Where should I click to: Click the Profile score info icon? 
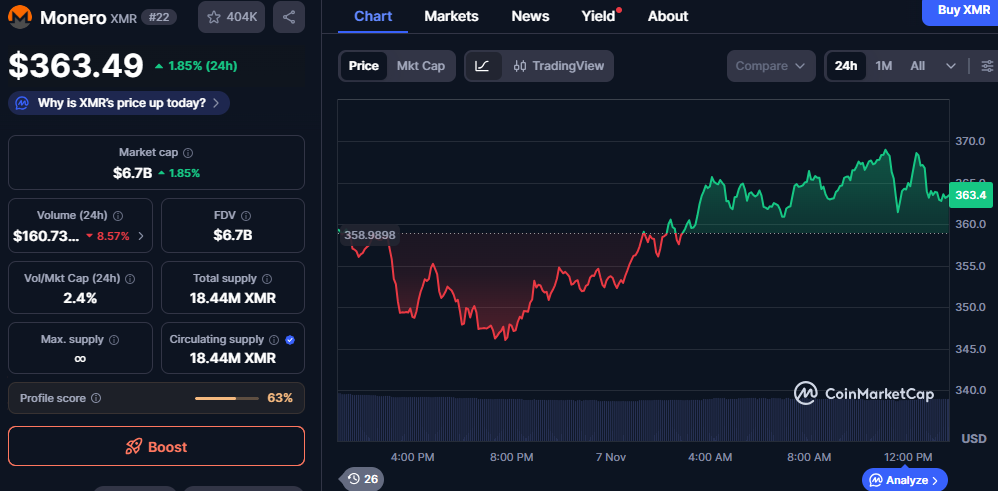point(96,398)
